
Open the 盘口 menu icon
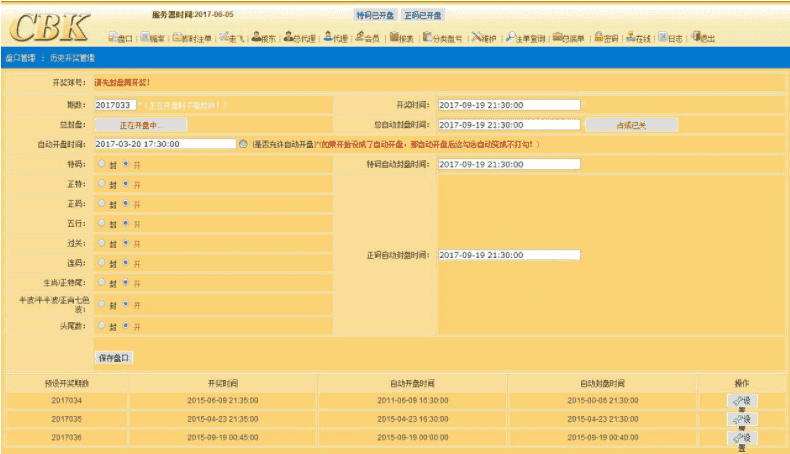(113, 37)
